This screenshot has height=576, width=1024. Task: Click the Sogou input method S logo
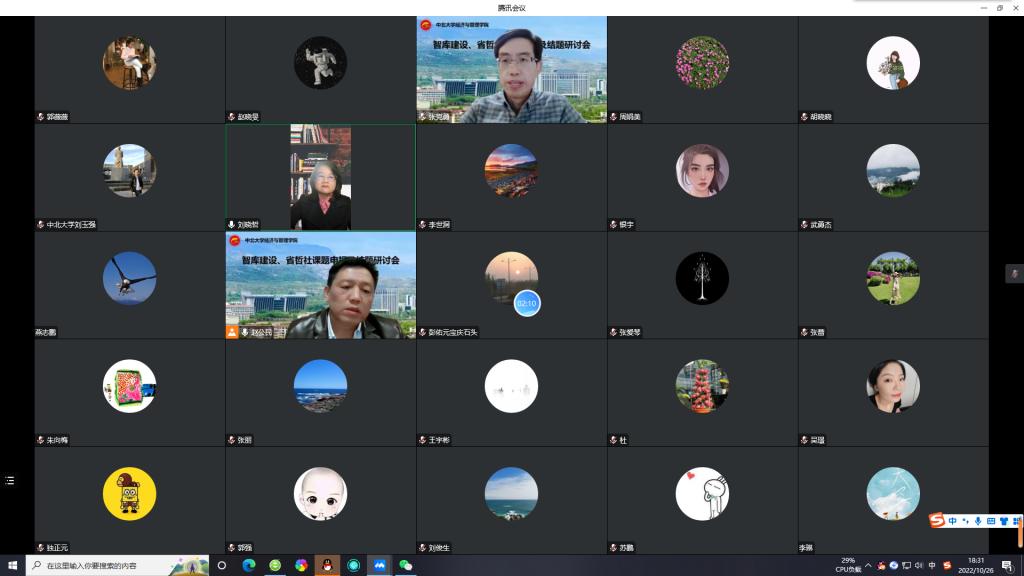[x=937, y=521]
